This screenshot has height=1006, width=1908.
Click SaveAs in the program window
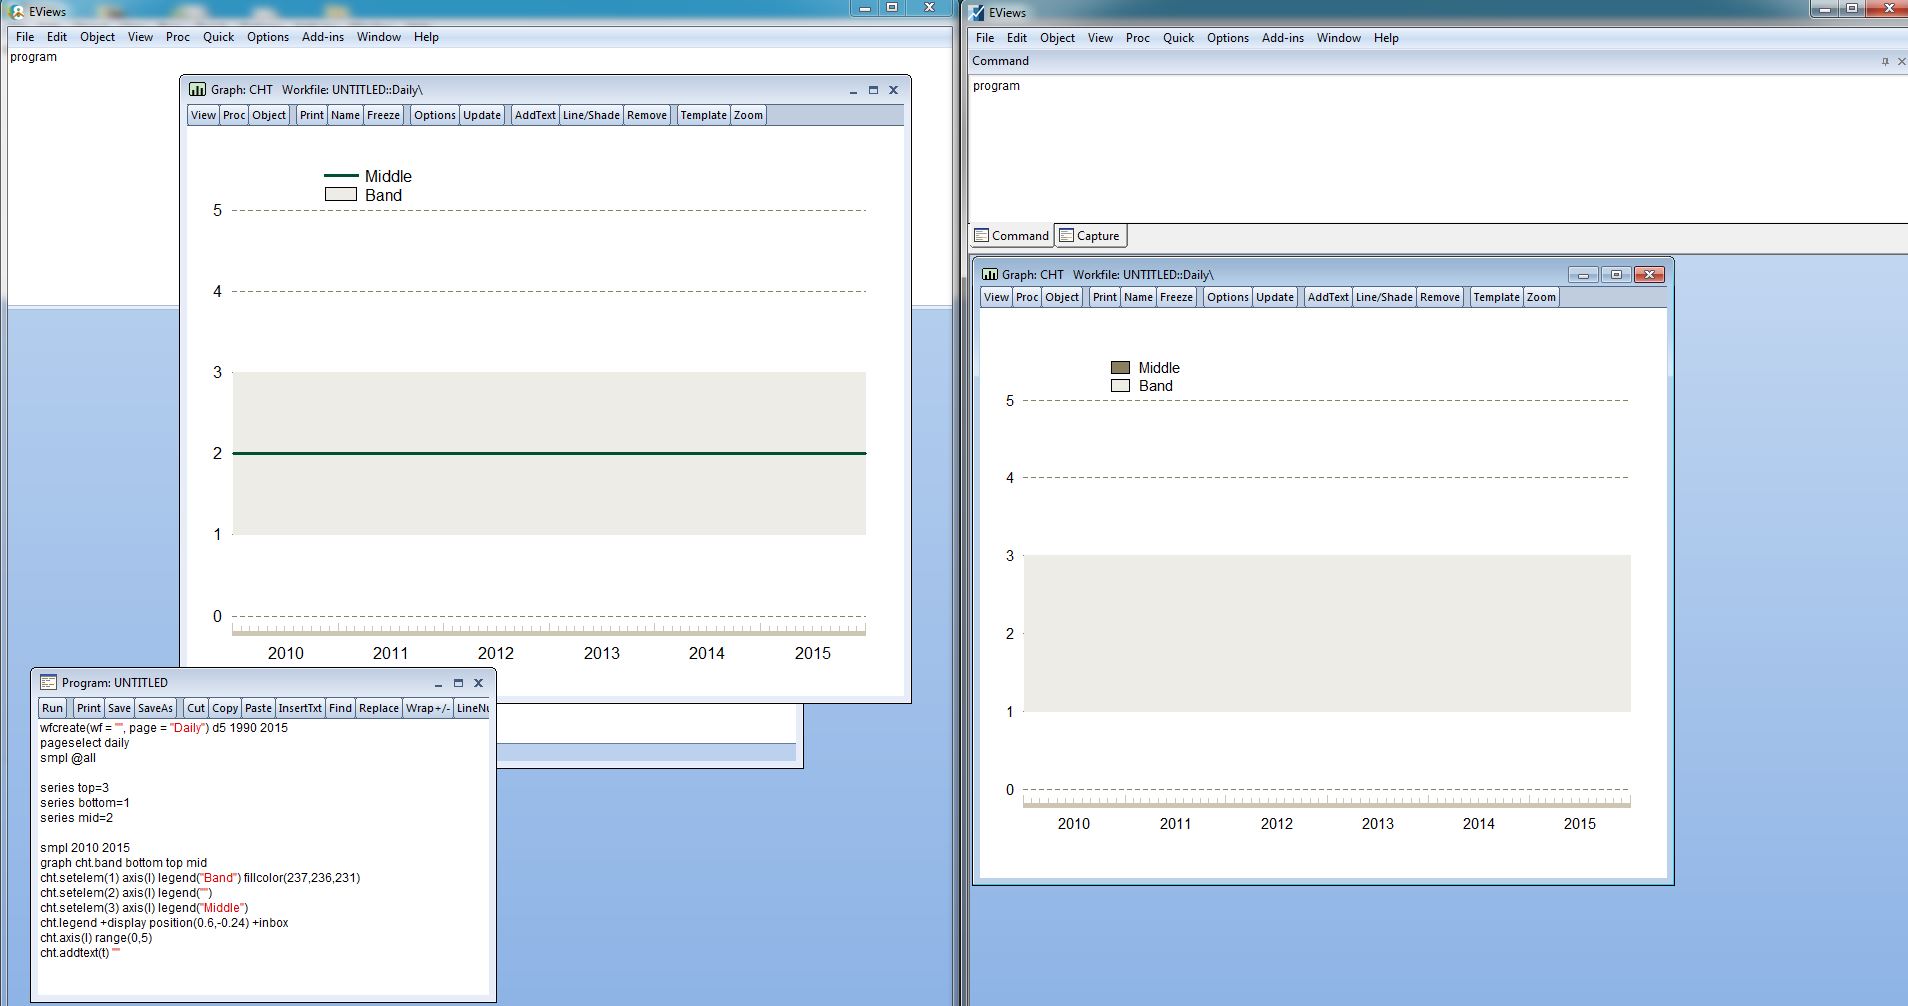pos(155,708)
